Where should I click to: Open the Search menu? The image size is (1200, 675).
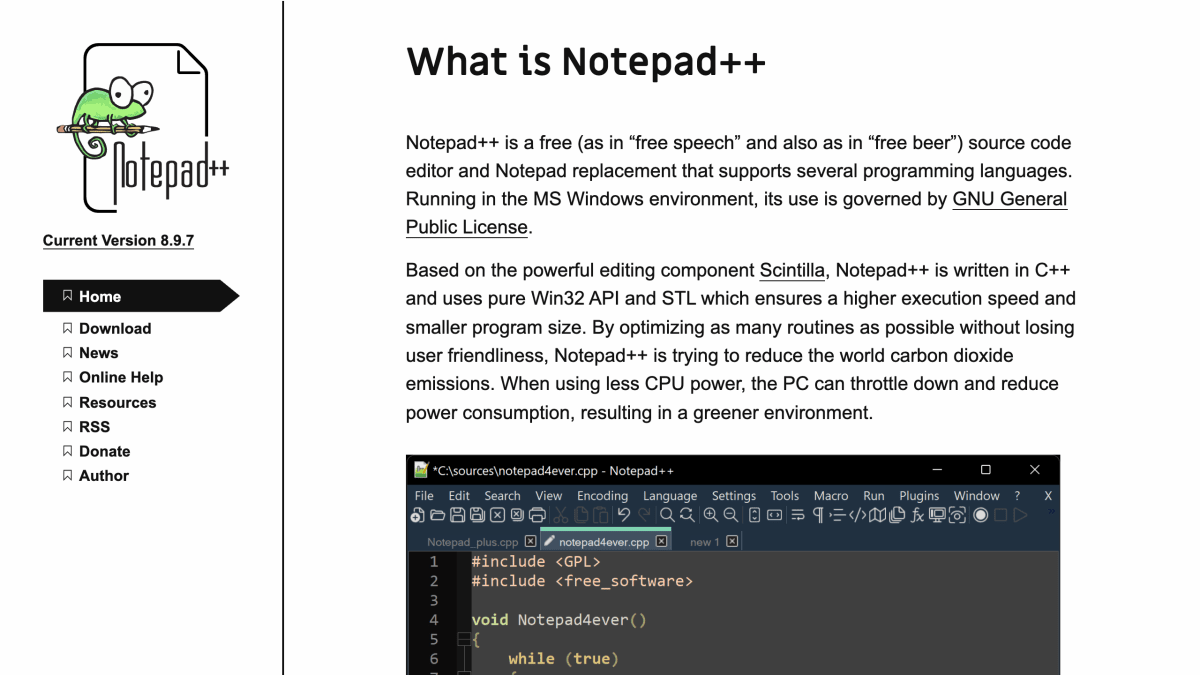(502, 496)
